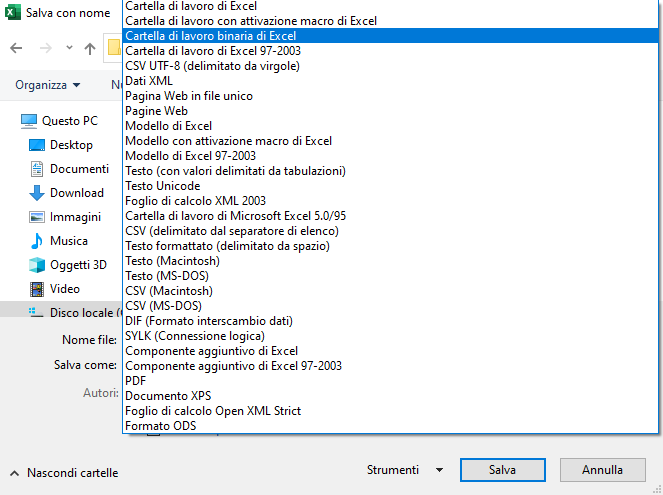663x495 pixels.
Task: Choose Componente aggiuntivo di Excel
Action: (390, 351)
